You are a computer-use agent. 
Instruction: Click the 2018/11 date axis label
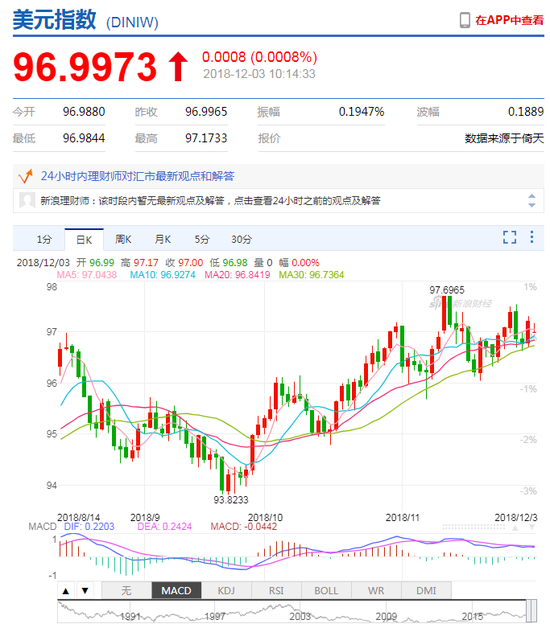[x=402, y=517]
